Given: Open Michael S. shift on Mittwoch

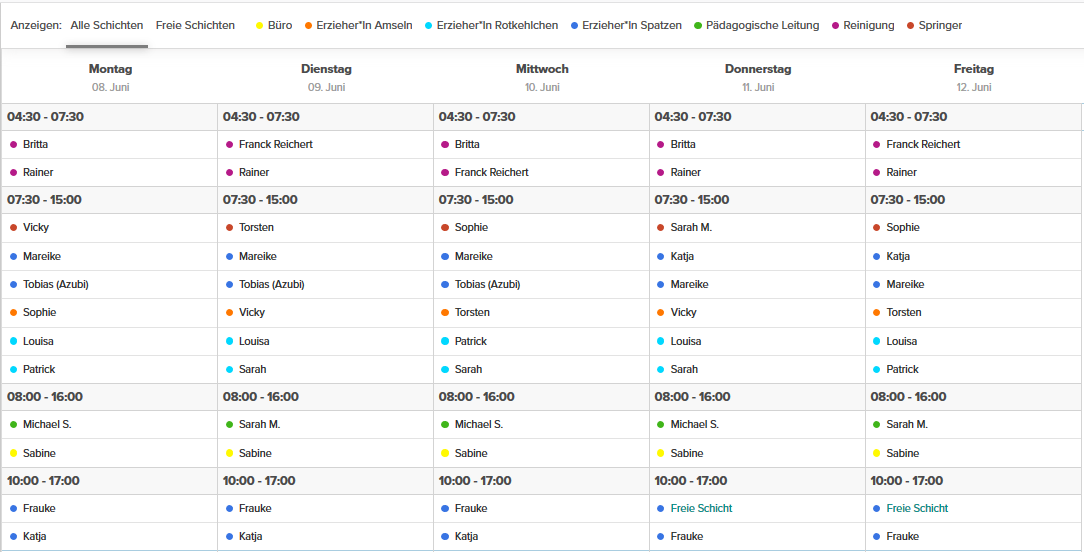Looking at the screenshot, I should [x=478, y=424].
